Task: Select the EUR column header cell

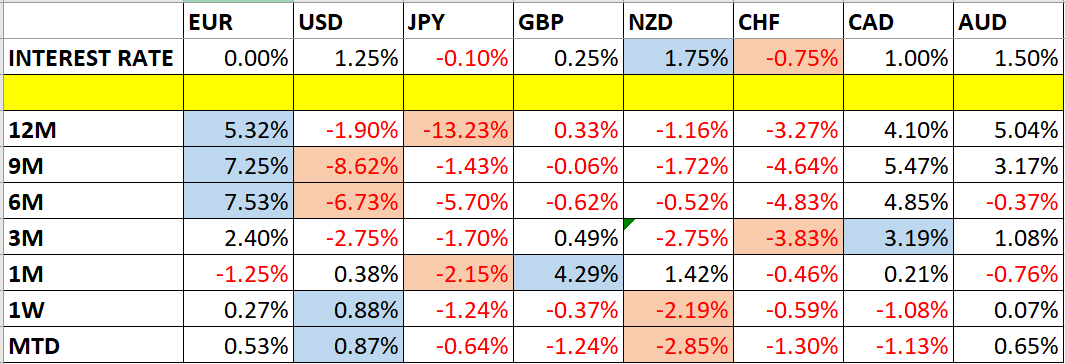Action: pos(238,22)
